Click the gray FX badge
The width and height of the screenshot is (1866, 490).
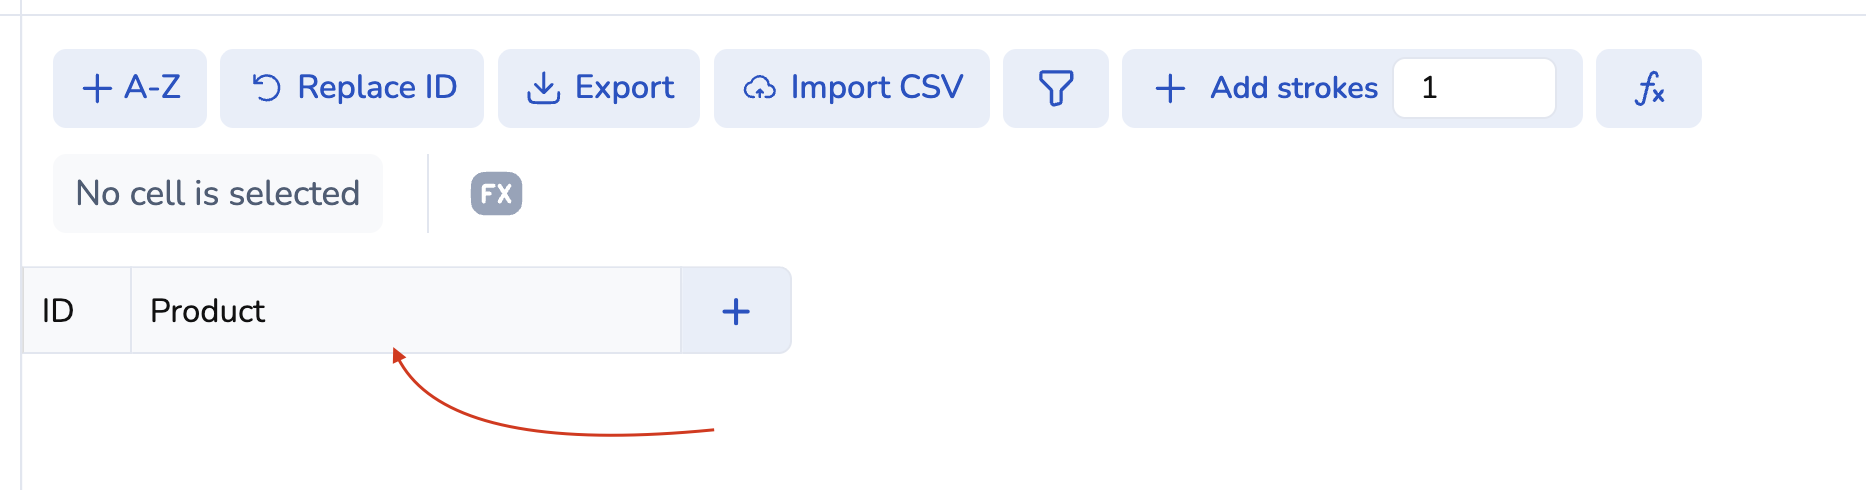(496, 193)
